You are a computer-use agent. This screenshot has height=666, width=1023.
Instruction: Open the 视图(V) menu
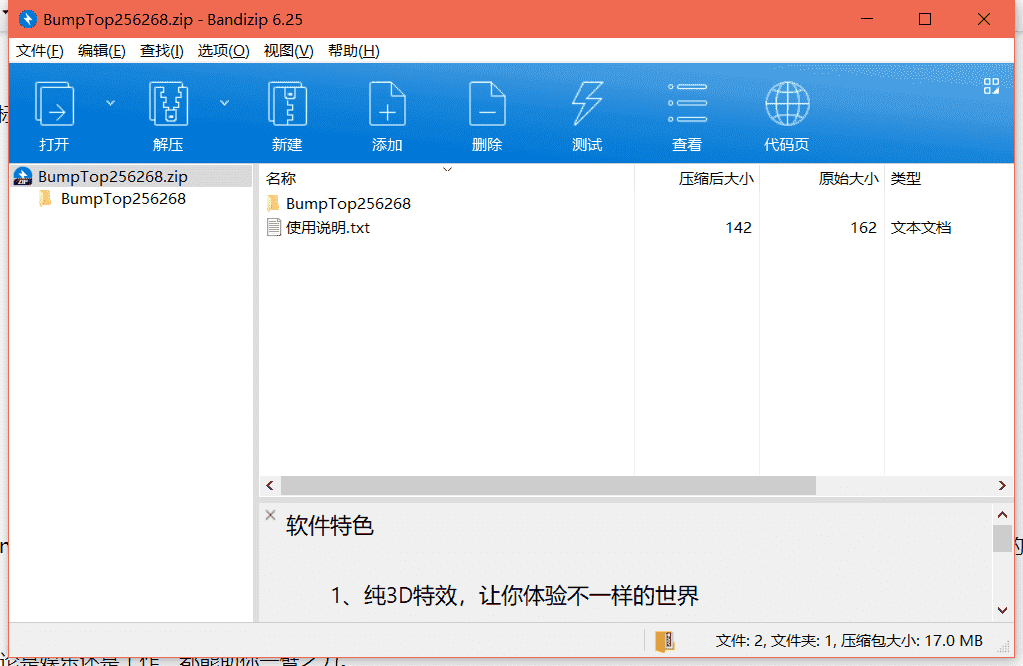pyautogui.click(x=288, y=51)
